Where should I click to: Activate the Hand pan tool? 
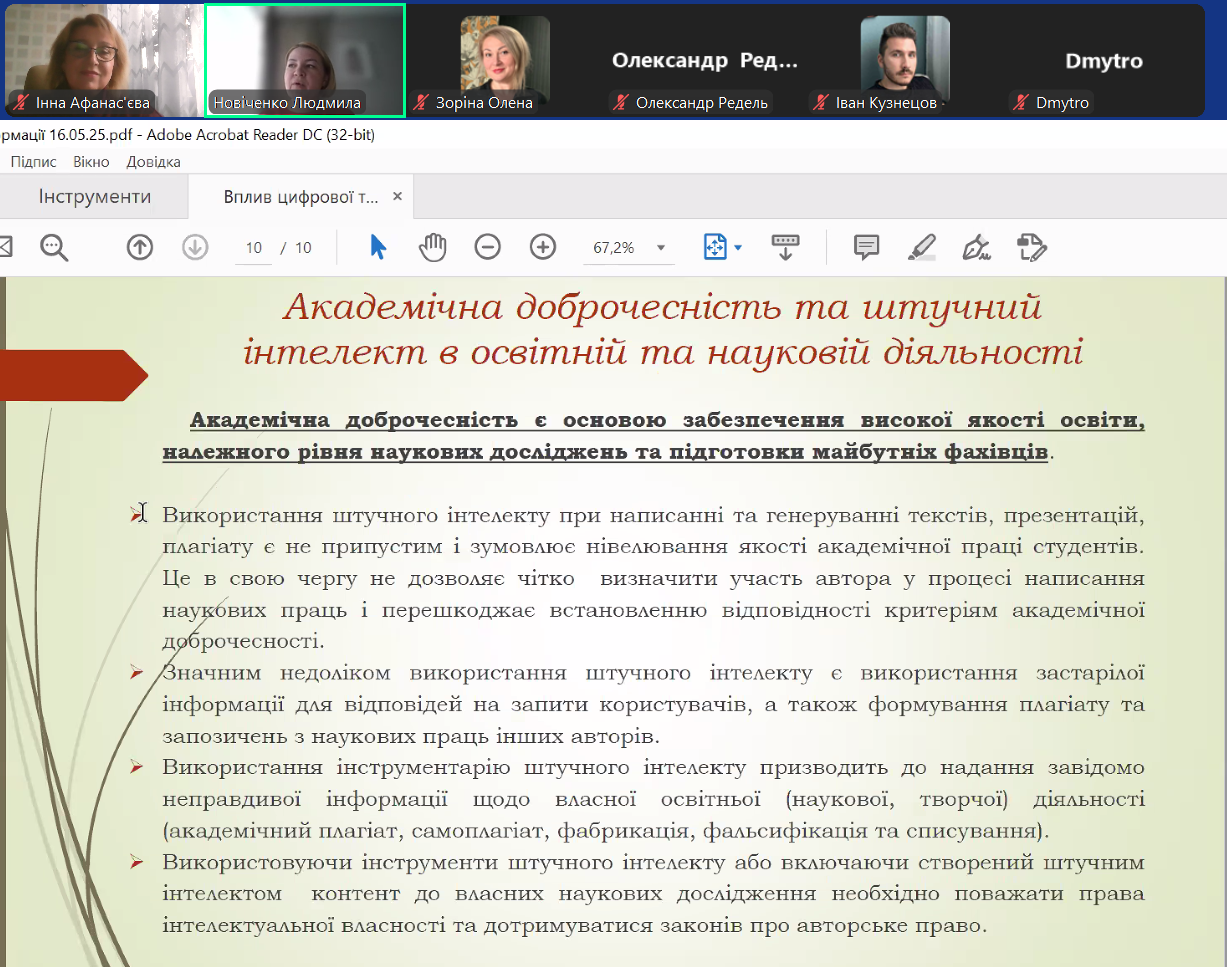click(432, 247)
